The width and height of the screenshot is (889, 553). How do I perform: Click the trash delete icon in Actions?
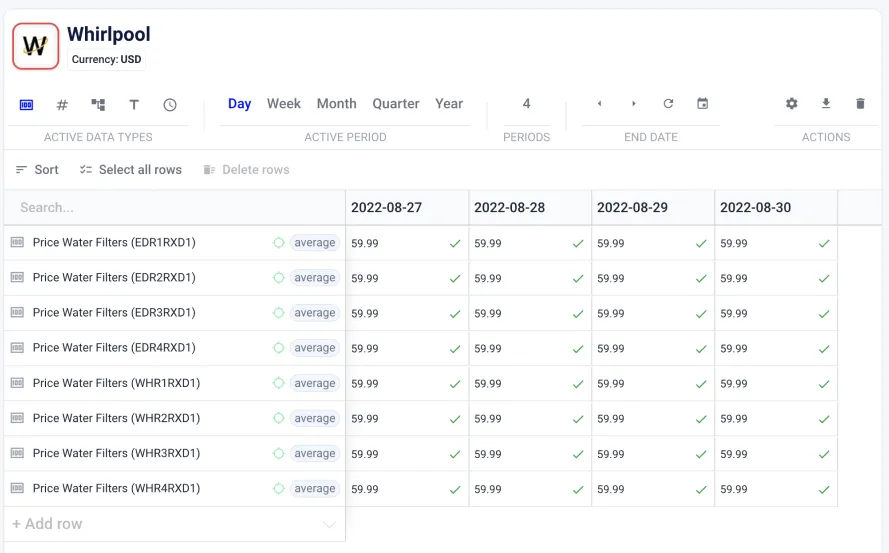(x=860, y=104)
